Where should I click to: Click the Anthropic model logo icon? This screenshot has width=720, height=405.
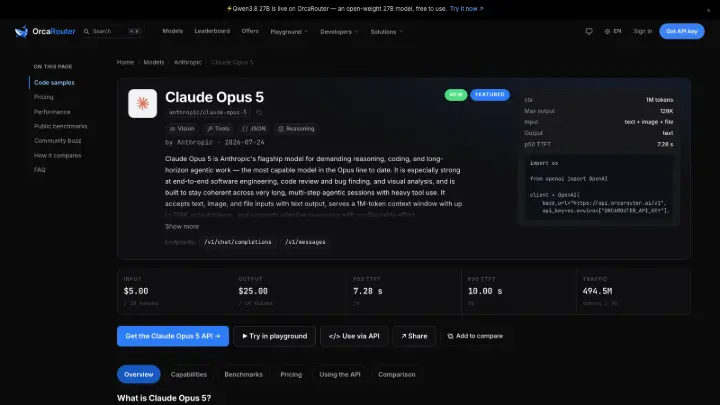point(142,103)
